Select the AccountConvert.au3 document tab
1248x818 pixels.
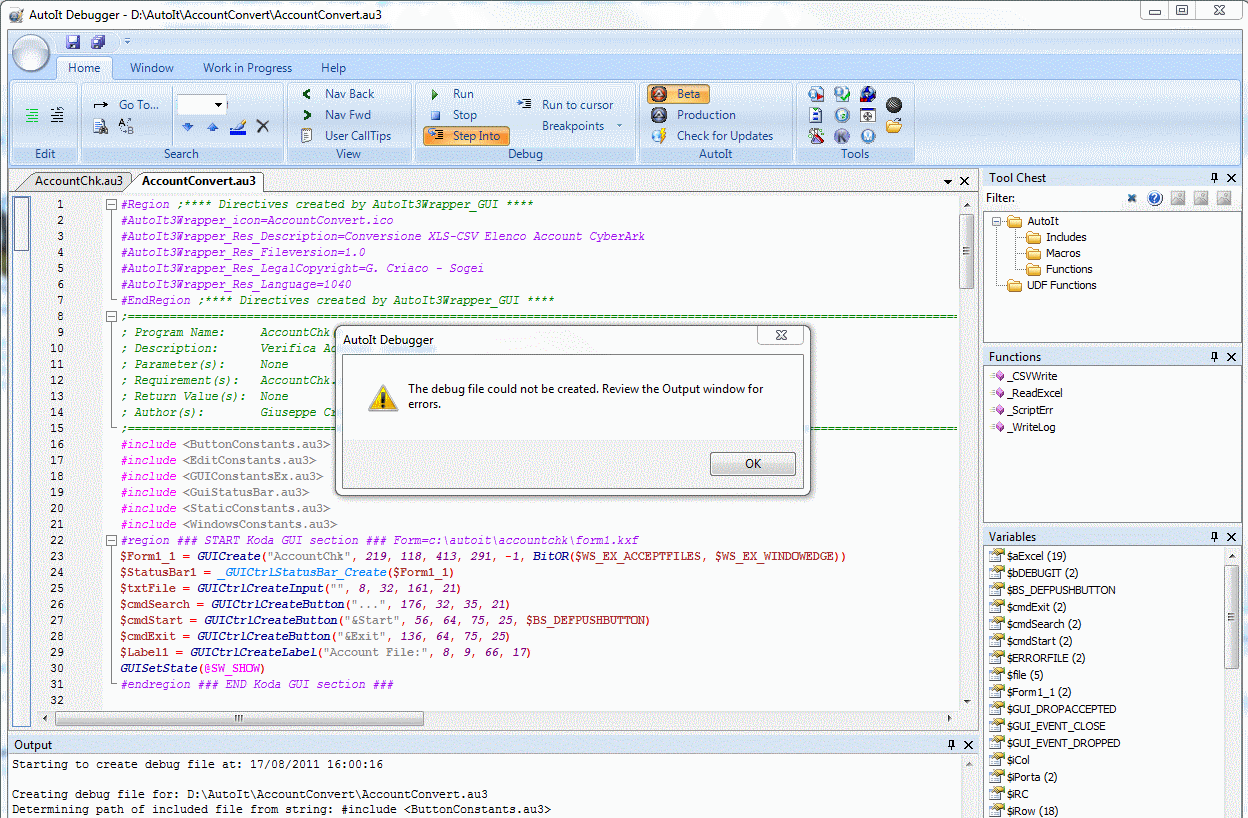click(x=198, y=181)
